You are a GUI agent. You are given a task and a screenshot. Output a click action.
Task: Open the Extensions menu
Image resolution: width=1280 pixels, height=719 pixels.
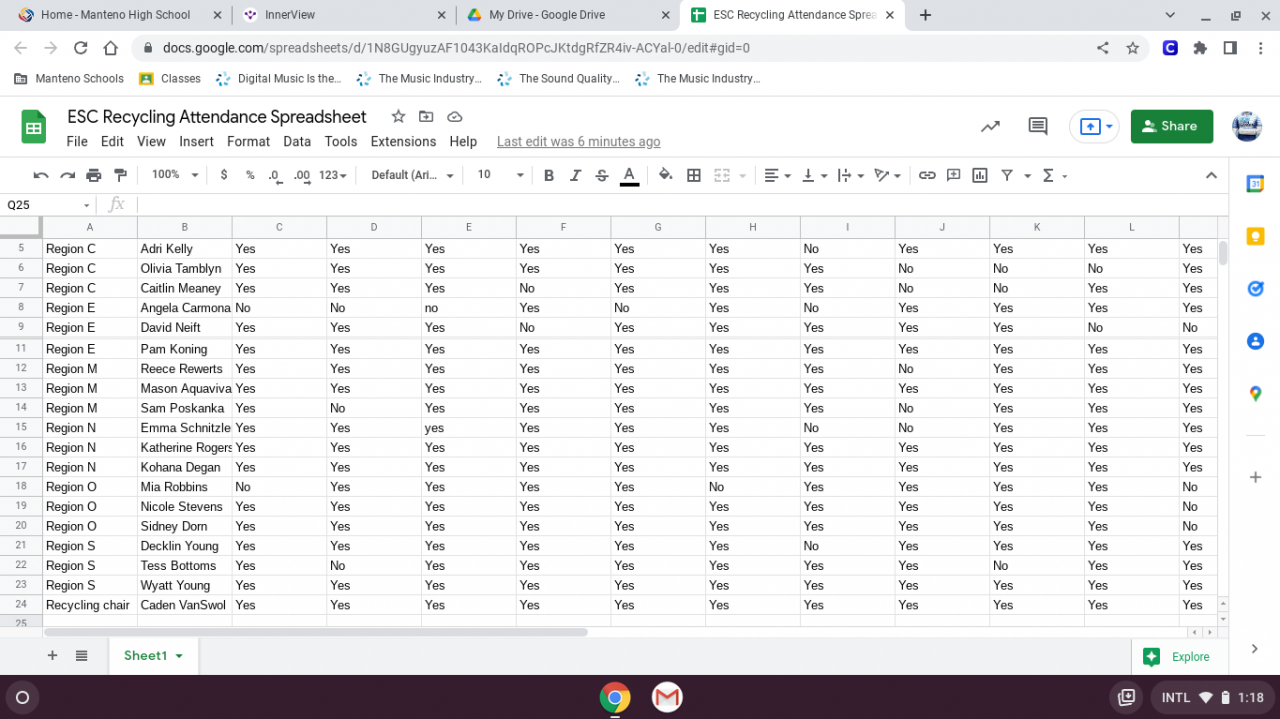click(x=403, y=142)
